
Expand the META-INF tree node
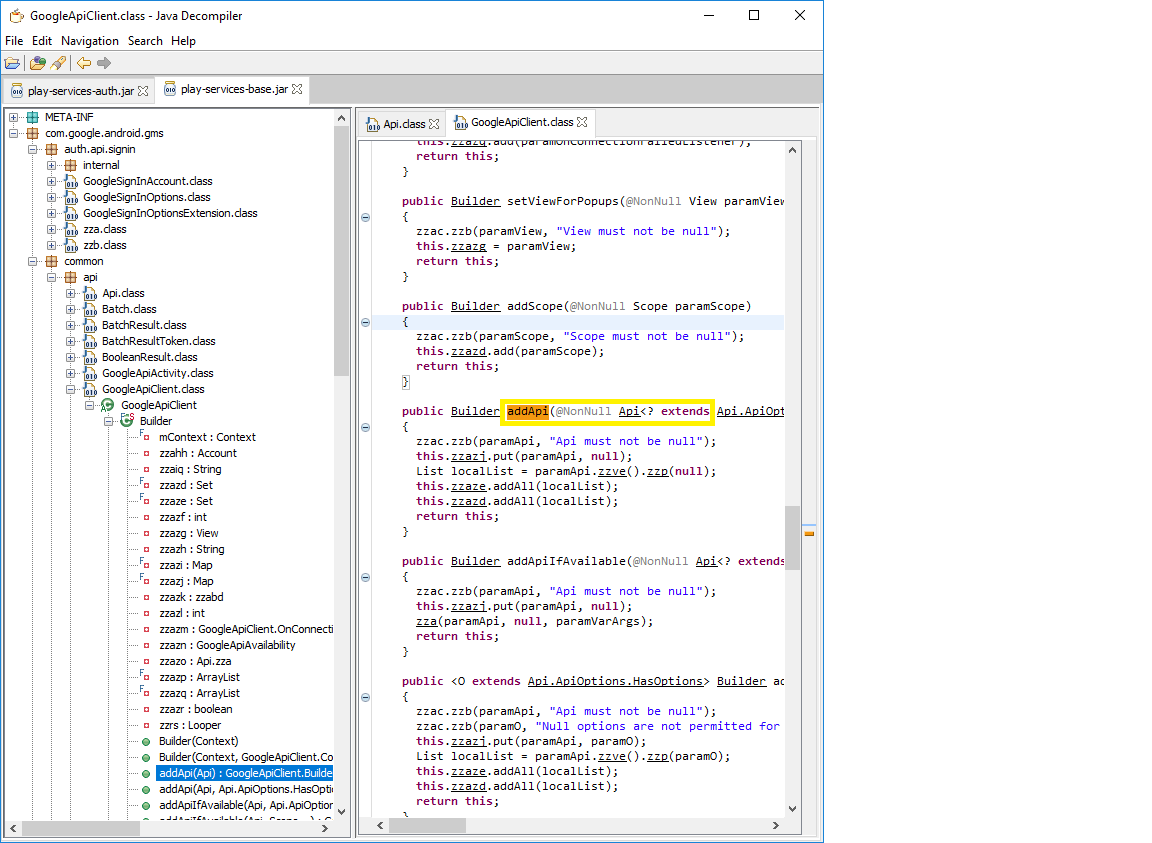click(13, 117)
